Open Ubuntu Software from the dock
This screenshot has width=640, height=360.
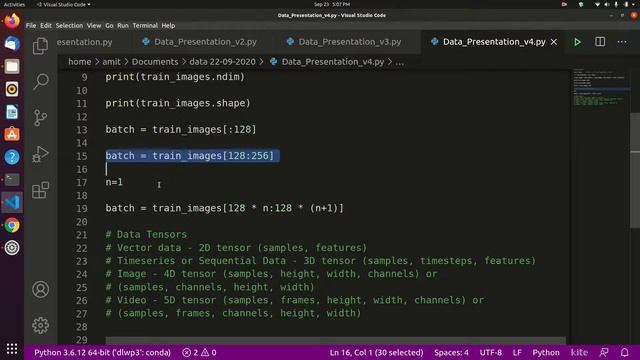click(12, 134)
